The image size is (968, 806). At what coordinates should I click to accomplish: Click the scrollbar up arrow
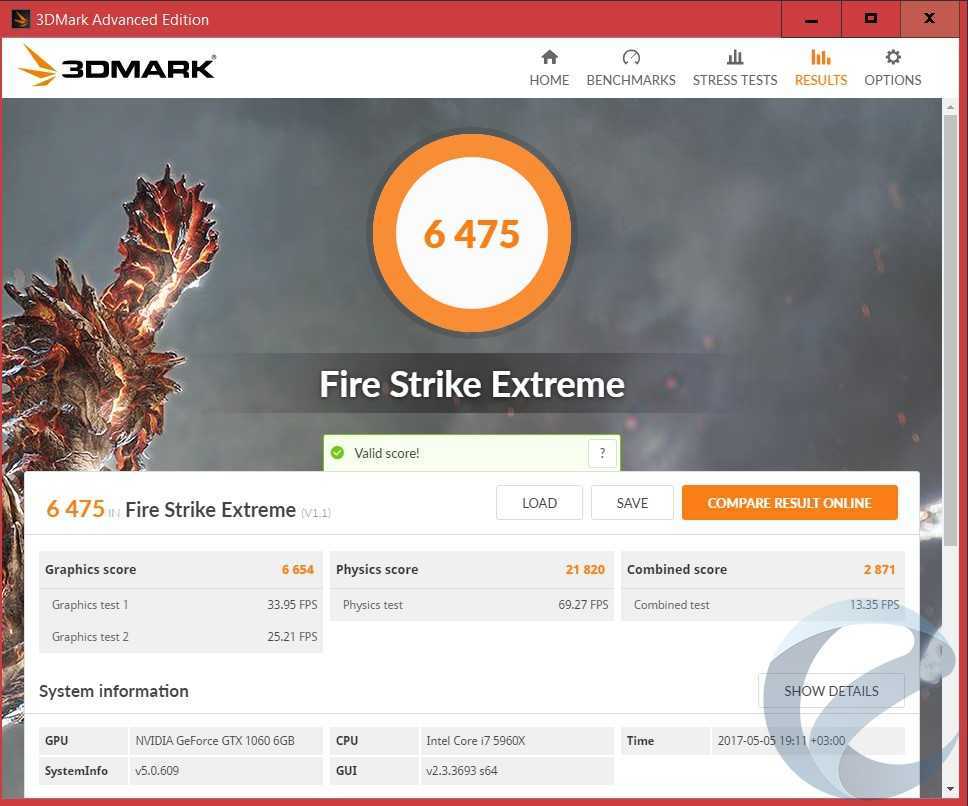[949, 107]
